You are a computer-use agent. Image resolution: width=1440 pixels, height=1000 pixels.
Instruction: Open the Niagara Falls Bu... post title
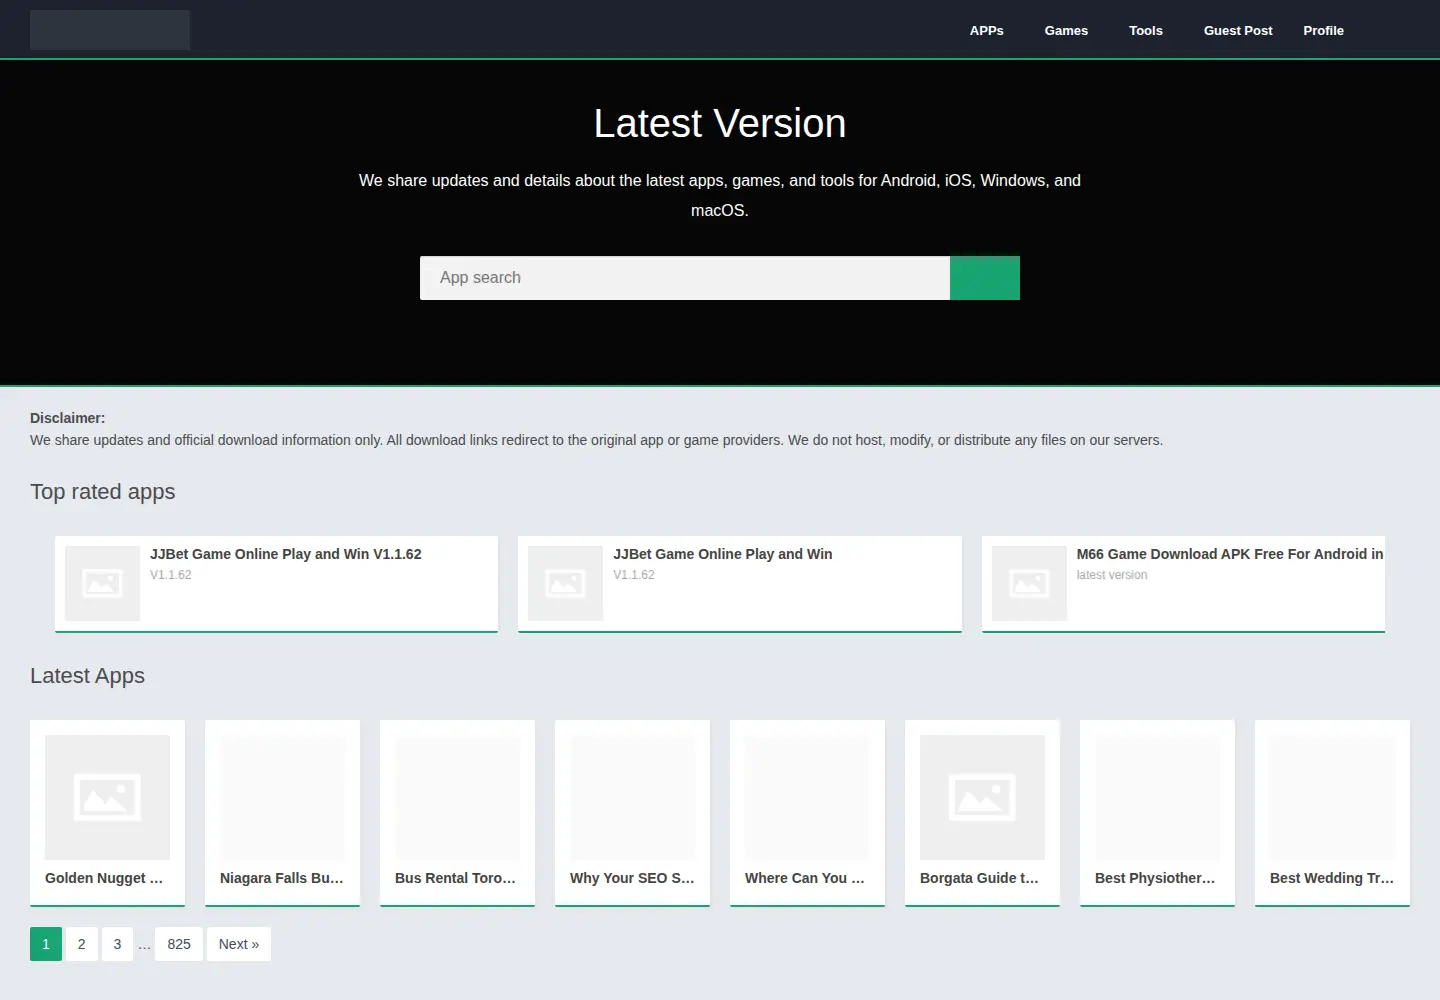click(282, 878)
